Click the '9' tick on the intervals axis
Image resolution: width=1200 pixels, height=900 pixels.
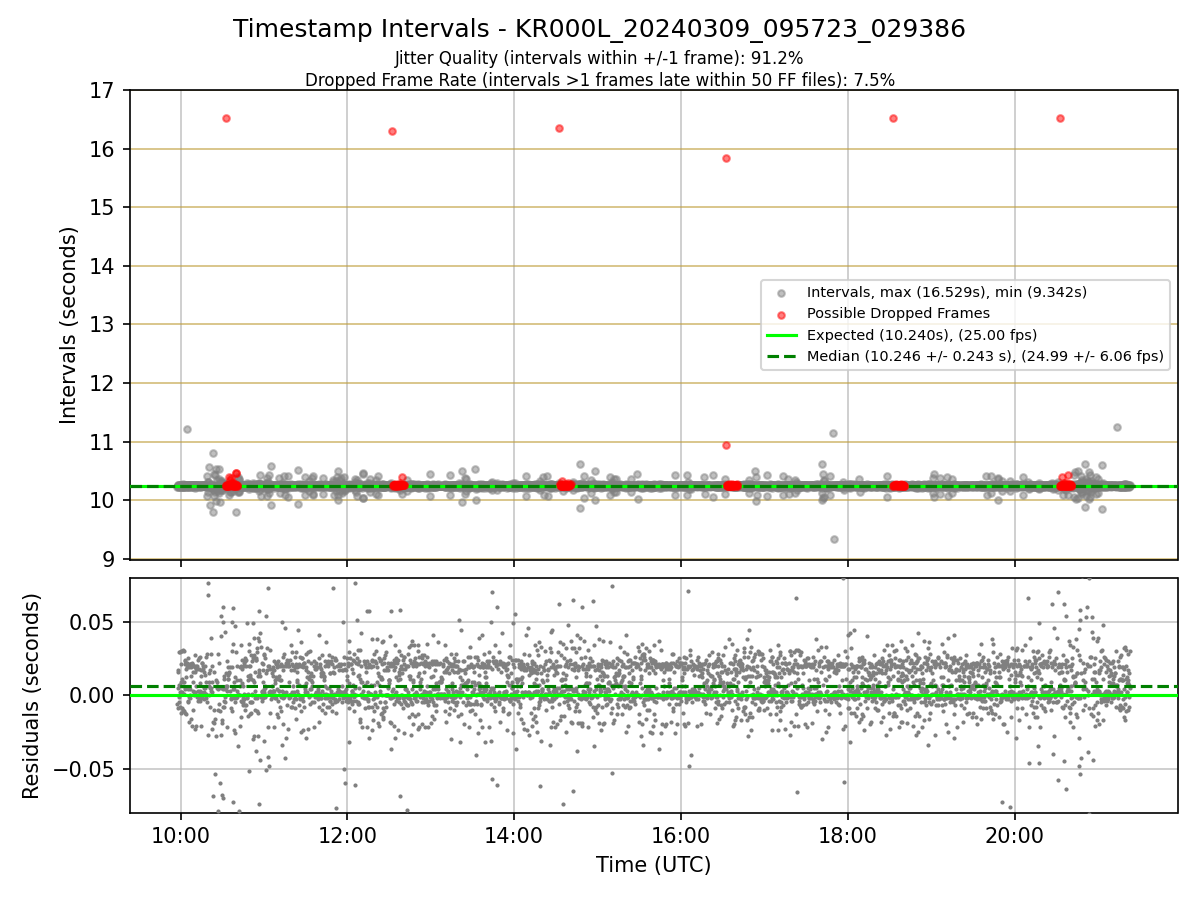point(111,559)
